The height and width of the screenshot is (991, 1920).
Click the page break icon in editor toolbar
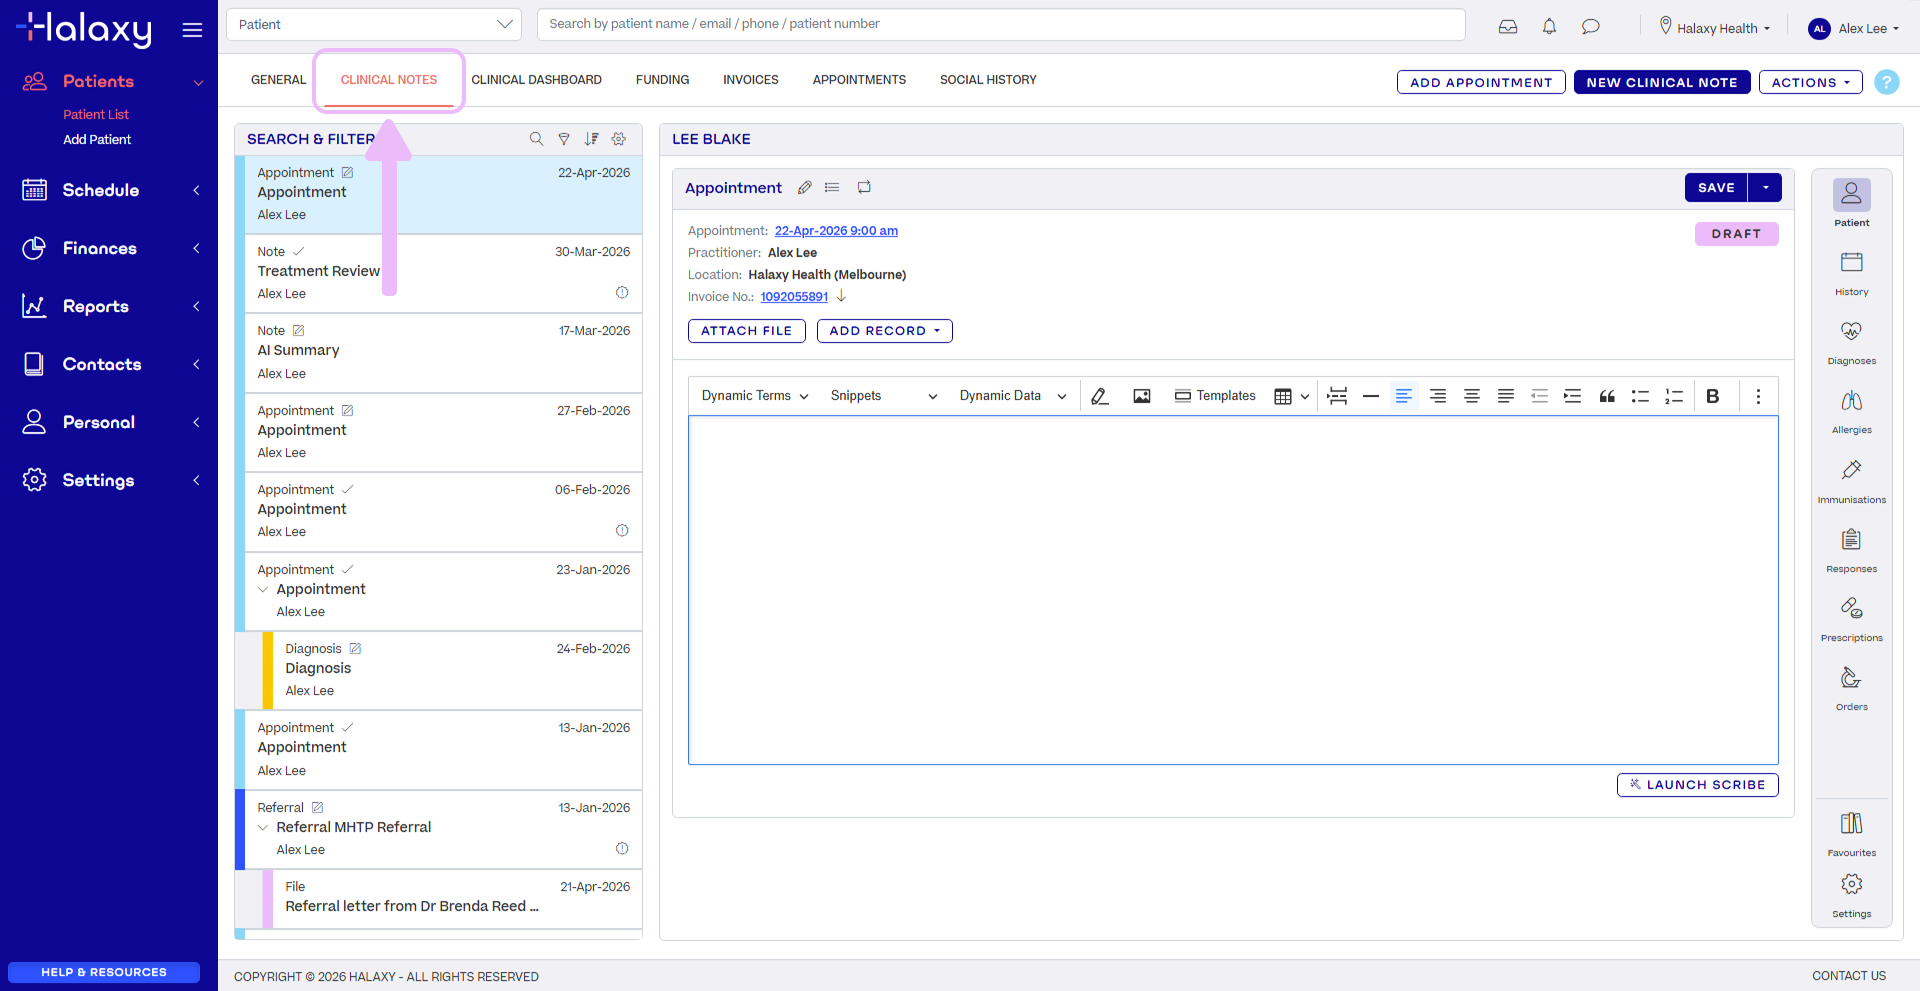click(1337, 396)
